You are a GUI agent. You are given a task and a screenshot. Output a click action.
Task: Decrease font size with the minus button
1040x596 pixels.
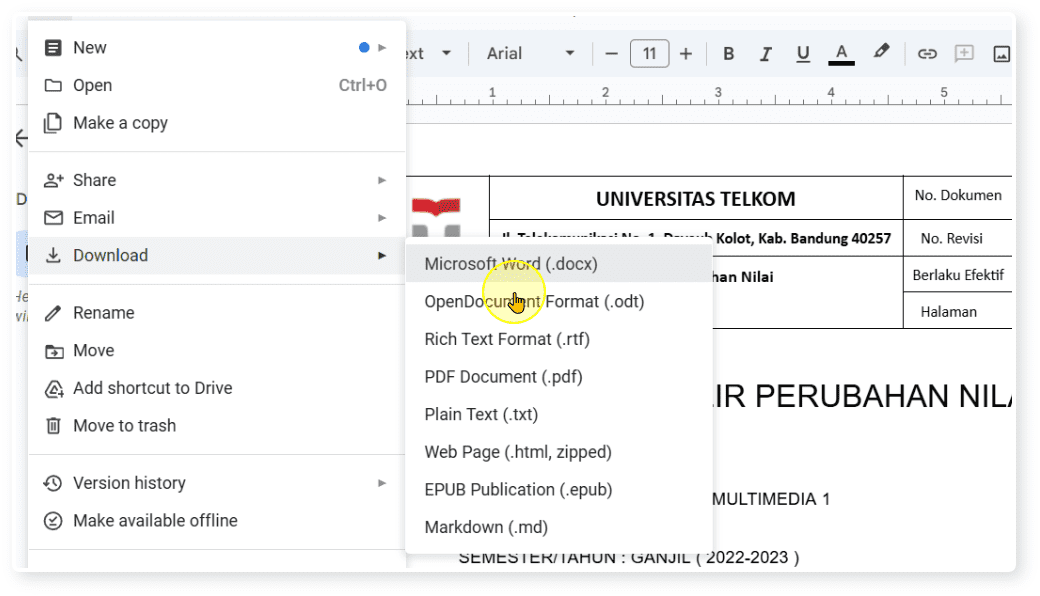pos(612,54)
